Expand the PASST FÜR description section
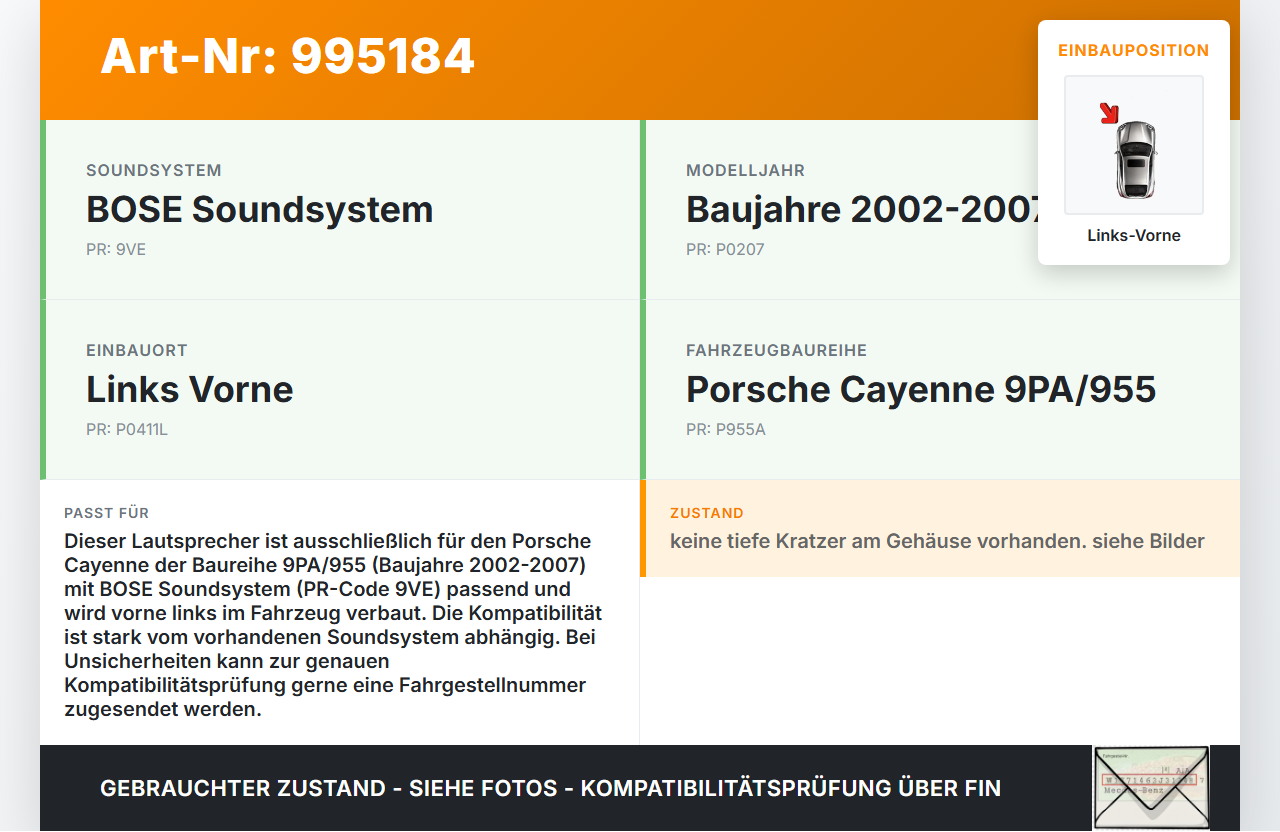This screenshot has width=1280, height=832. (340, 610)
